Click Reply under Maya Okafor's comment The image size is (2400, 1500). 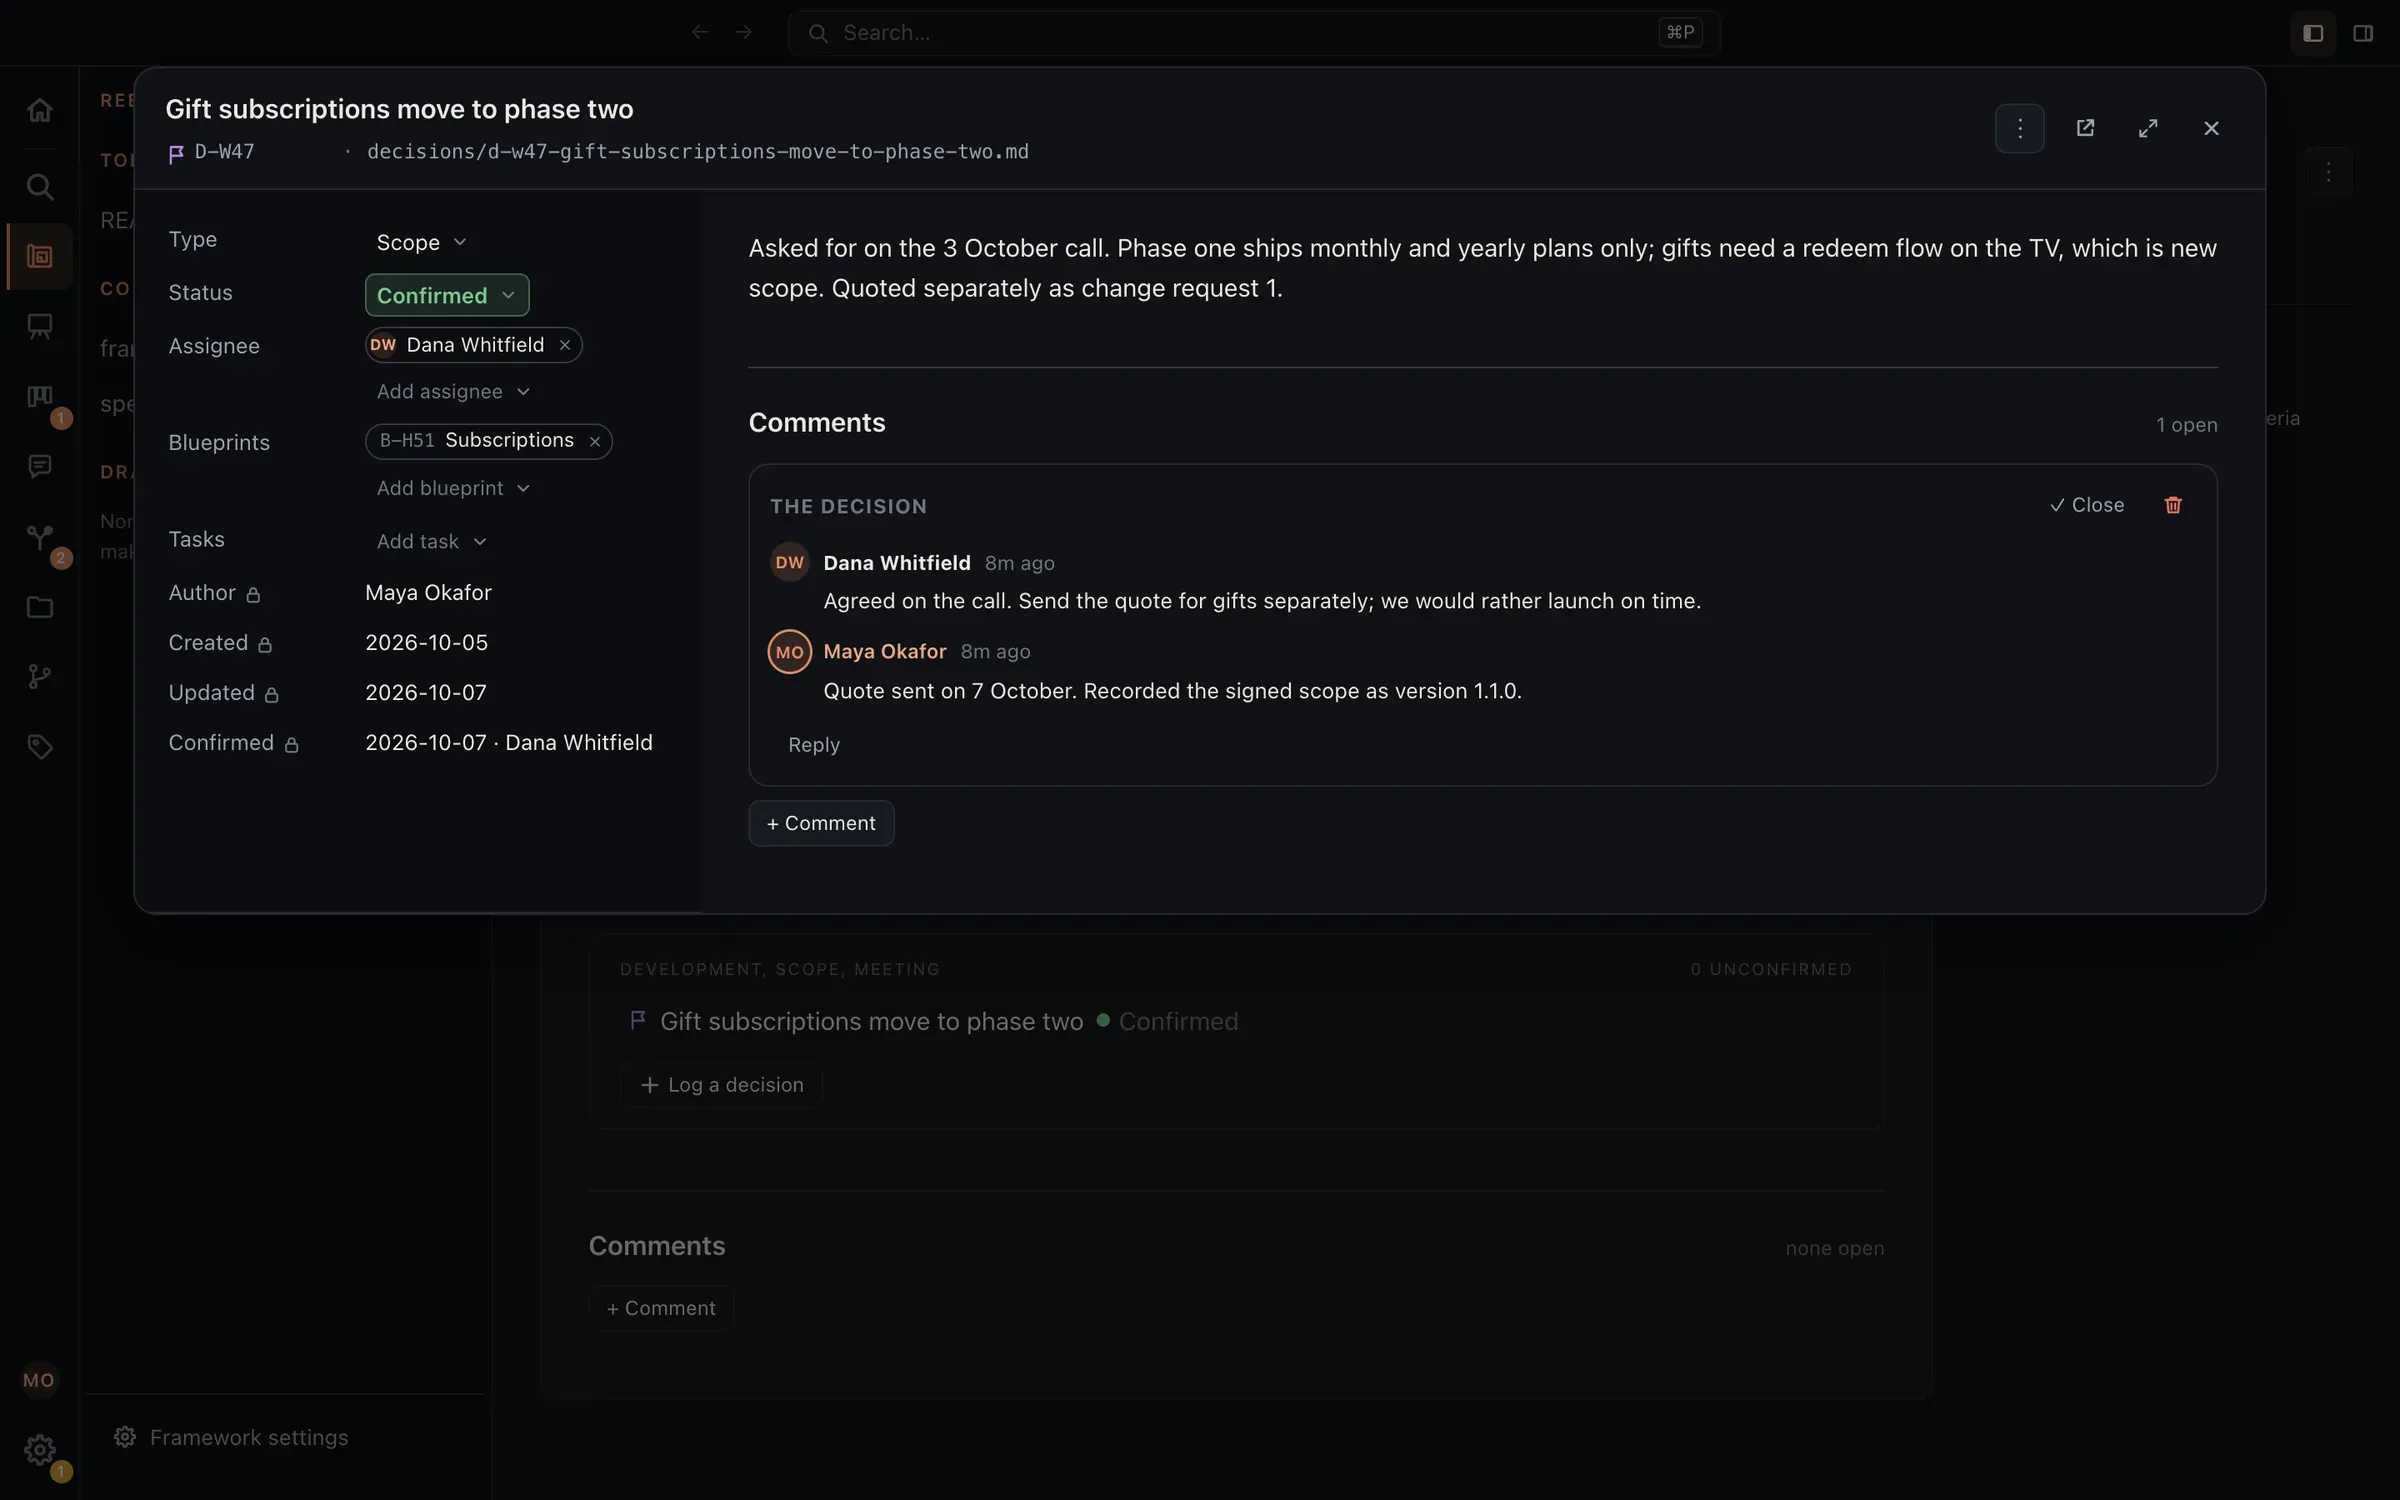(x=813, y=745)
